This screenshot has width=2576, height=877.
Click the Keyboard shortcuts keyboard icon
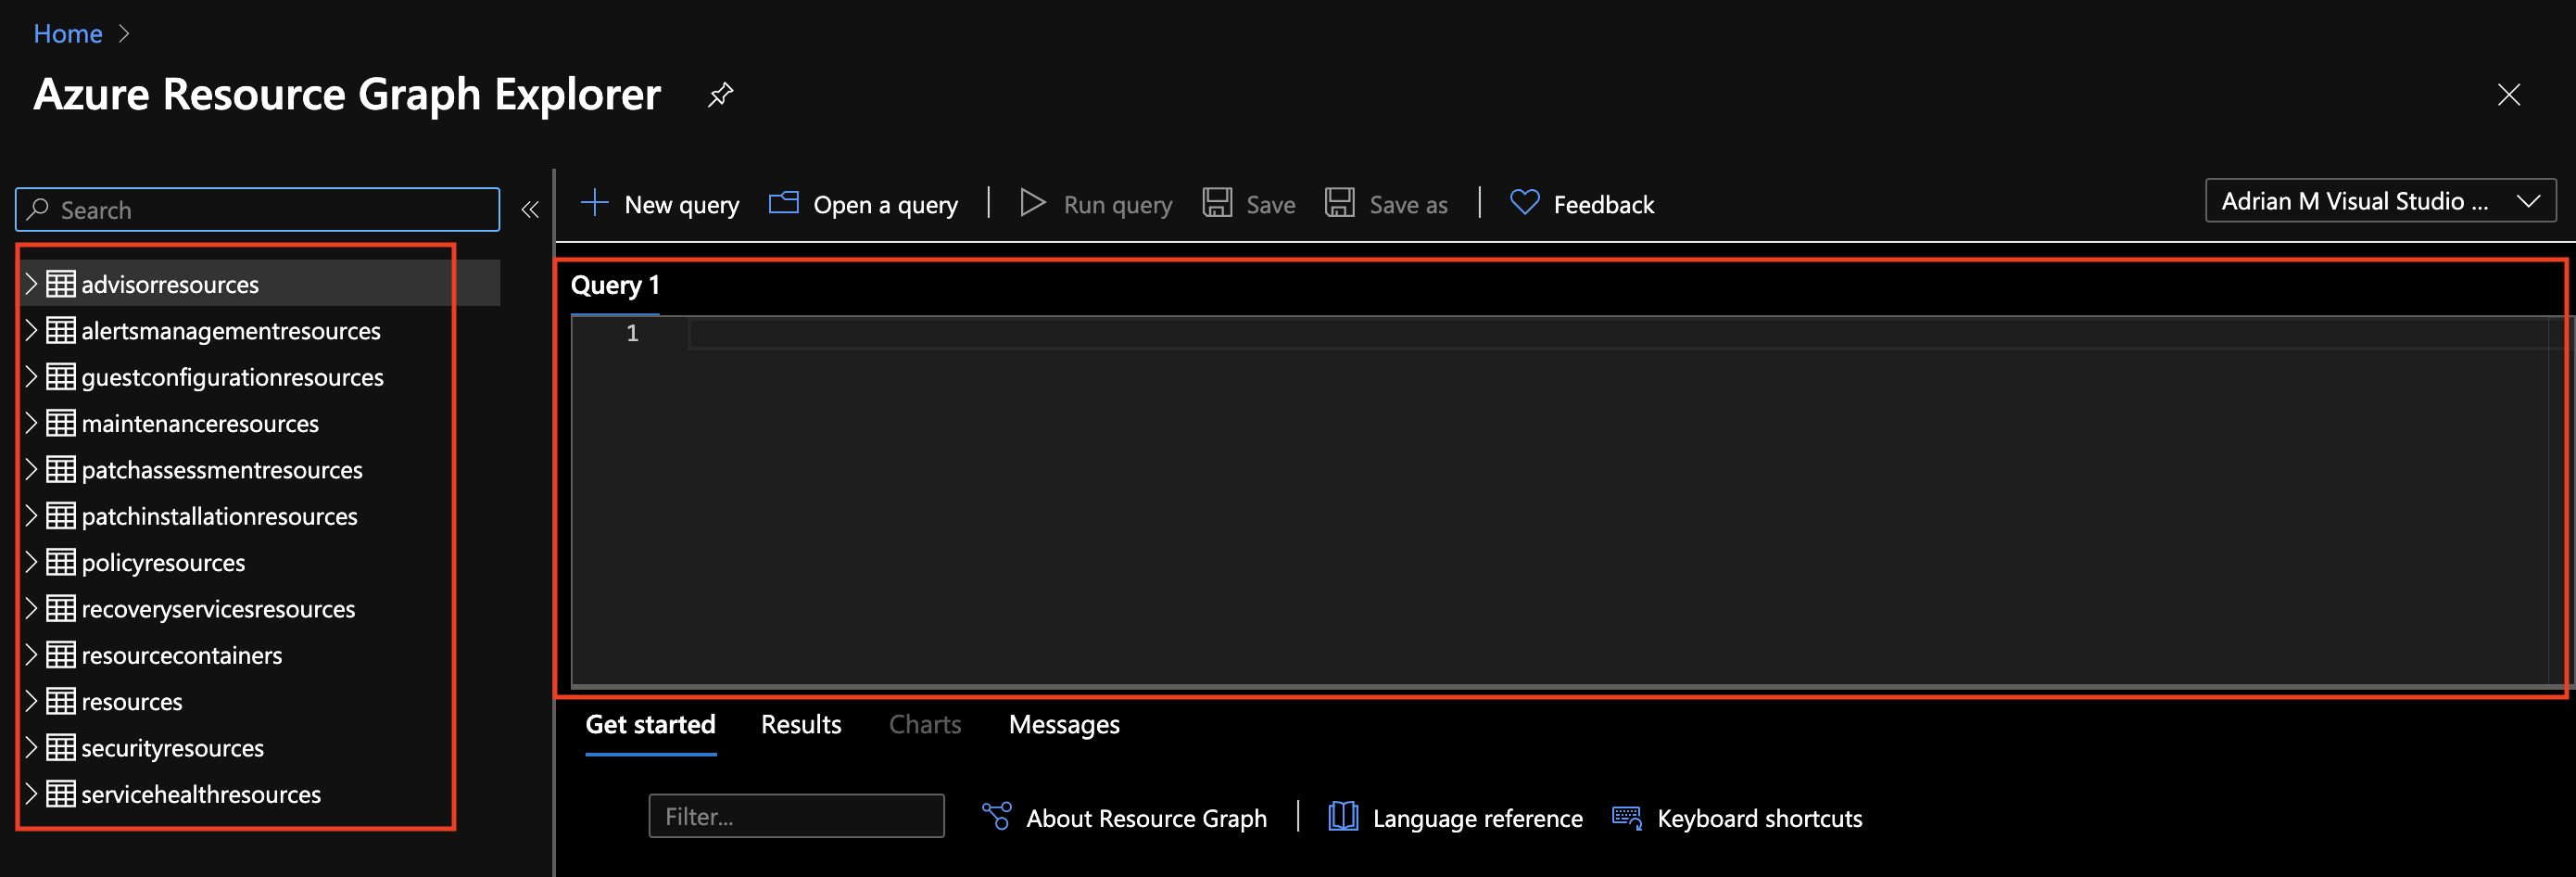(x=1627, y=818)
